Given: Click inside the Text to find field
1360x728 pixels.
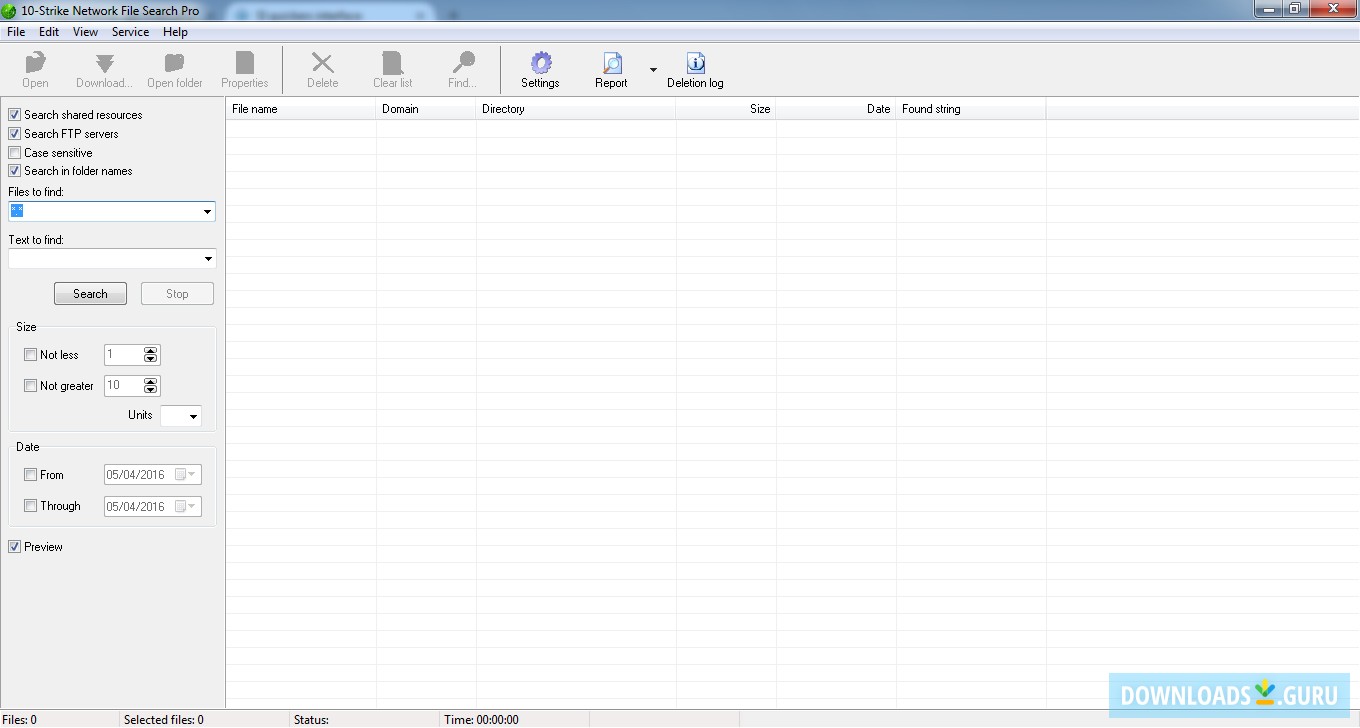Looking at the screenshot, I should (x=100, y=258).
